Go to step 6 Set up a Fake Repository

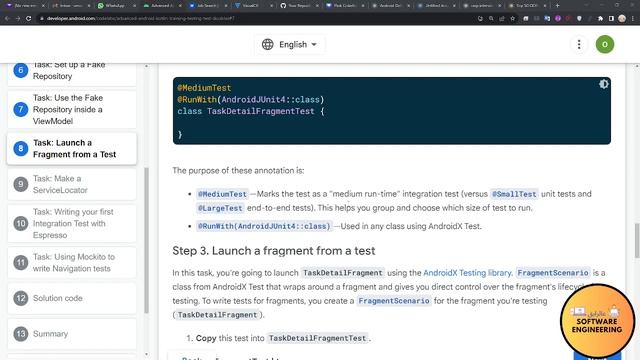(x=72, y=73)
